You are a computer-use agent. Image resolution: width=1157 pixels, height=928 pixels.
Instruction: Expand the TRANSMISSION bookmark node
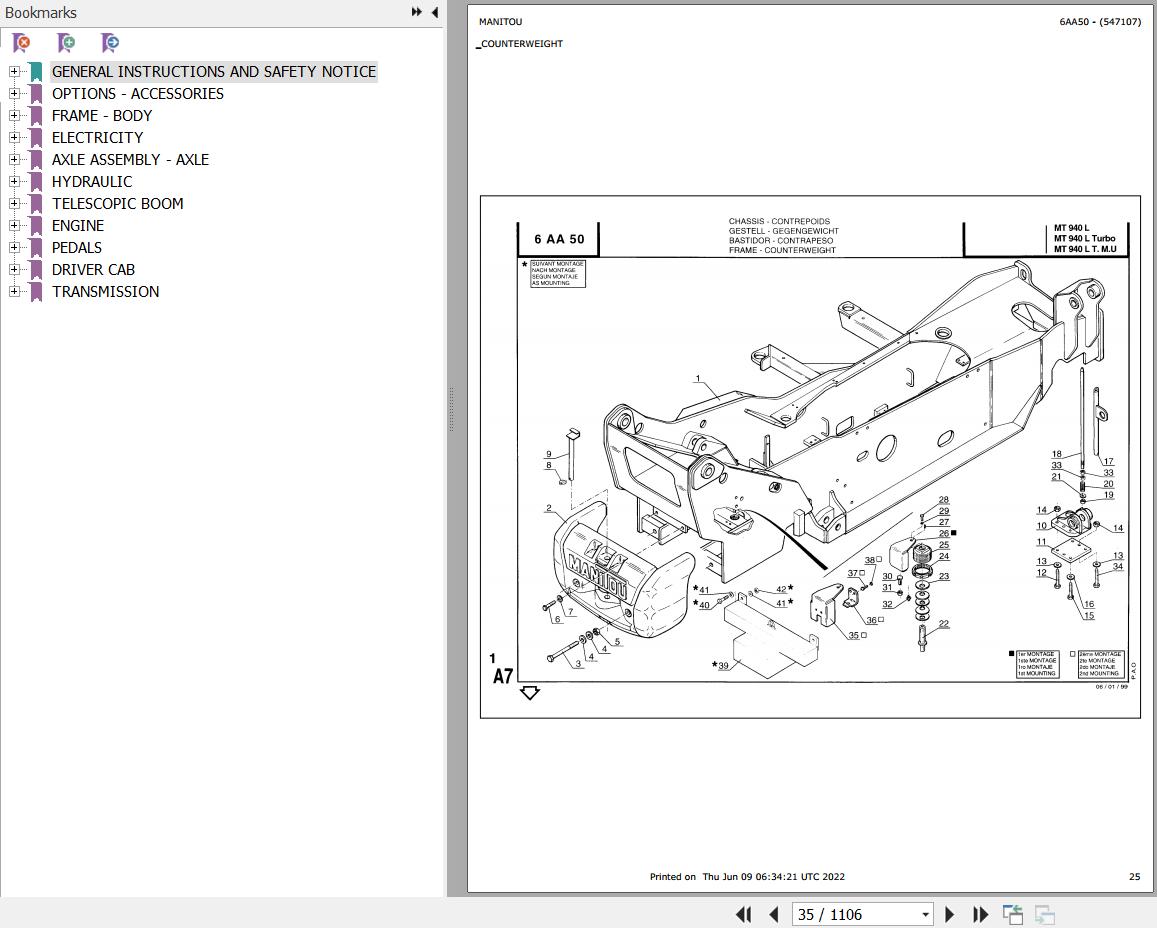pyautogui.click(x=14, y=291)
